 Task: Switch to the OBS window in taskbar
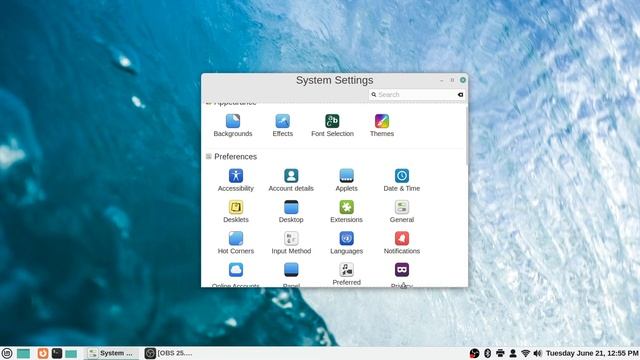point(169,353)
